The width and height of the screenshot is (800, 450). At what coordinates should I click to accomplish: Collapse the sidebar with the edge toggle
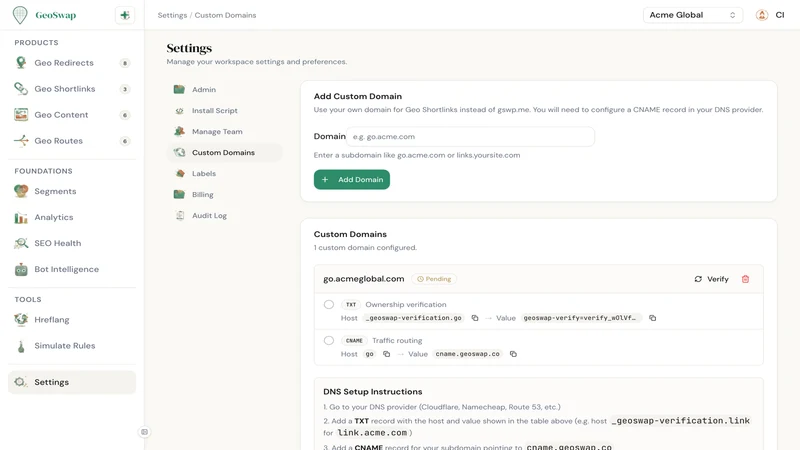144,432
